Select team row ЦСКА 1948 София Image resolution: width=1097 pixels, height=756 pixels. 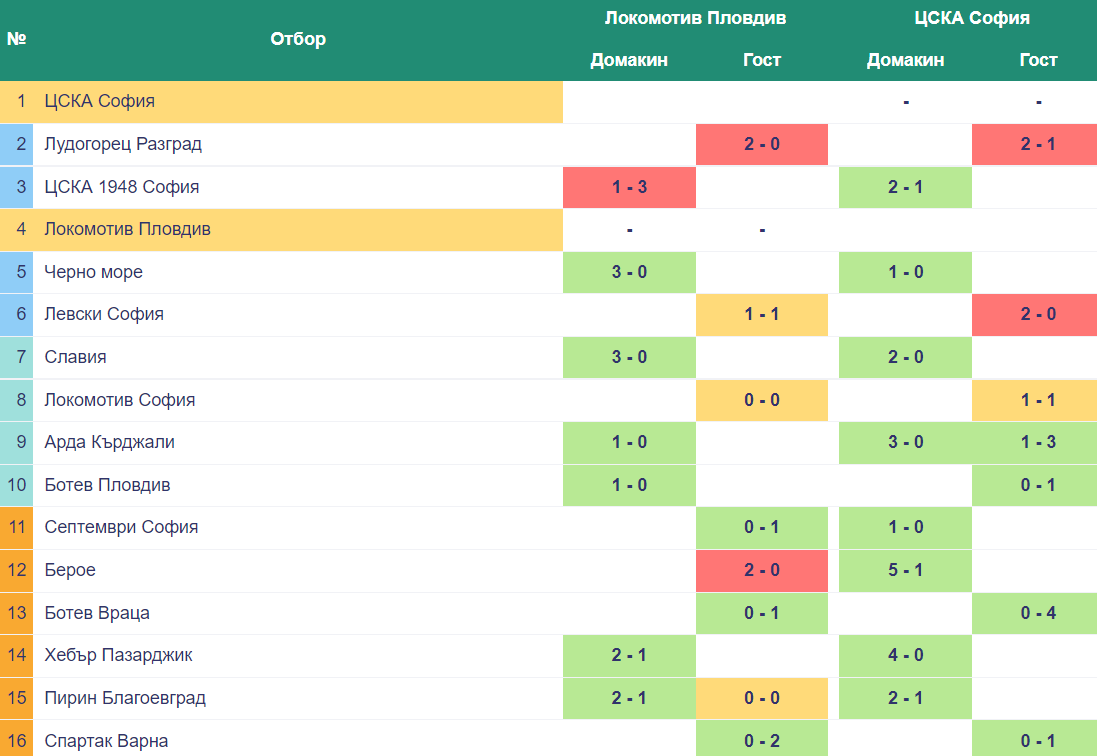pyautogui.click(x=548, y=187)
